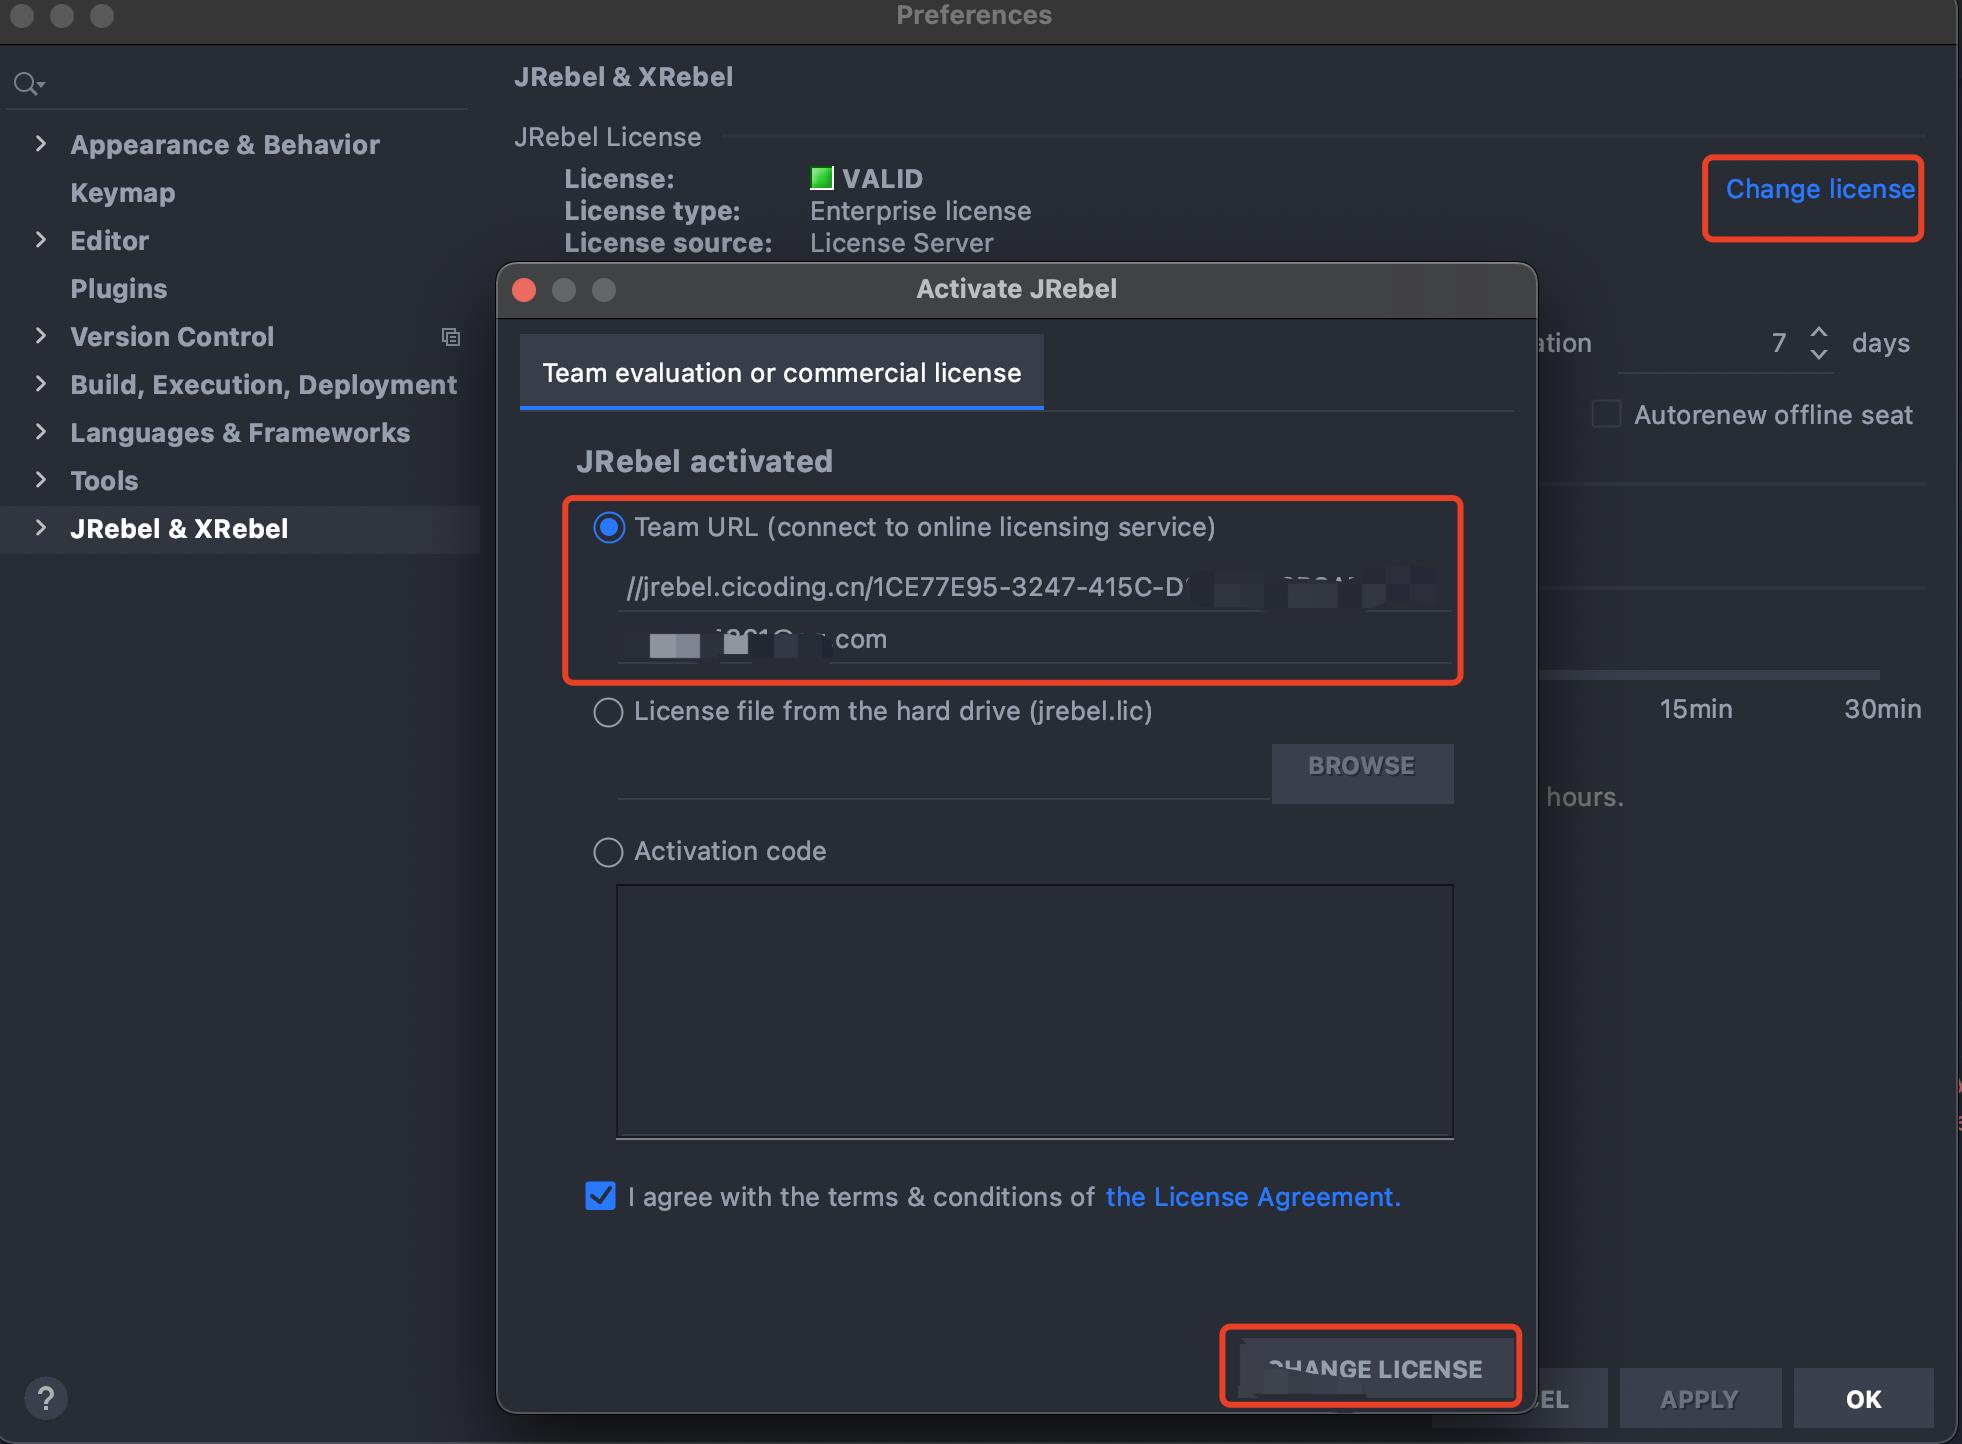Click inside the activation code text area
Viewport: 1962px width, 1444px height.
pos(1035,1011)
